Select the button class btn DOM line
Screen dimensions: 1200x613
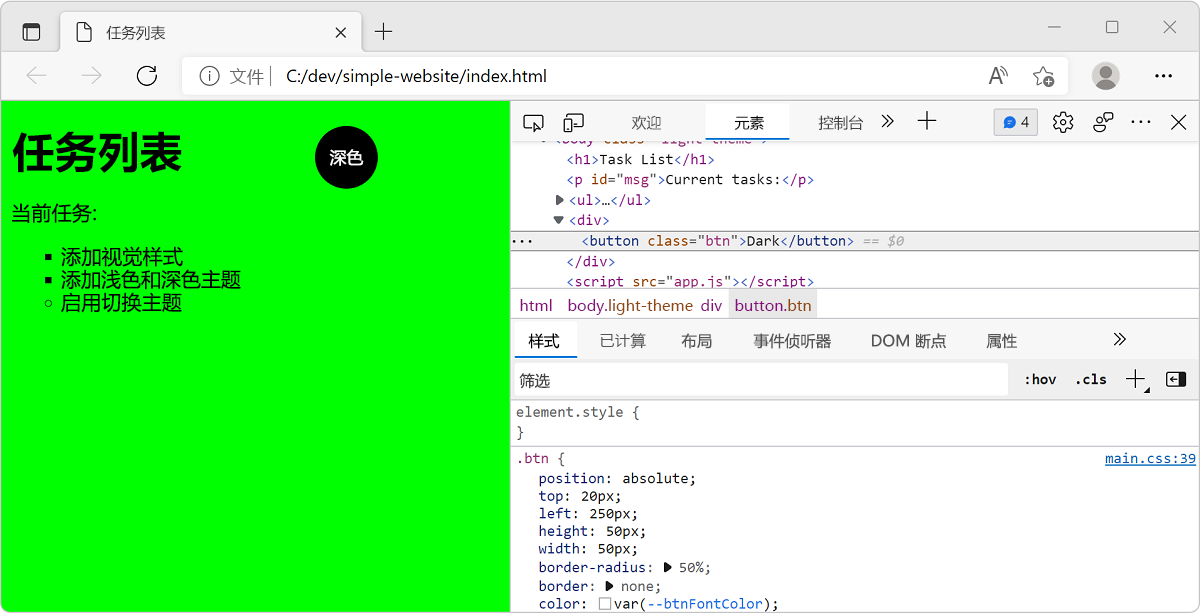pos(718,241)
